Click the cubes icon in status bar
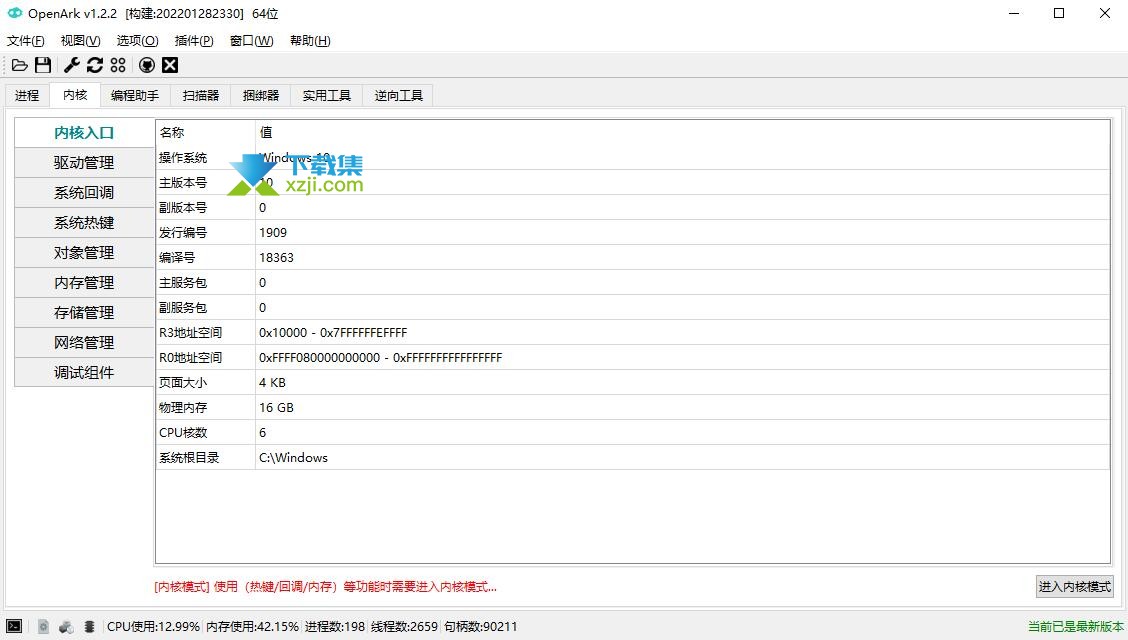The image size is (1128, 640). 66,626
